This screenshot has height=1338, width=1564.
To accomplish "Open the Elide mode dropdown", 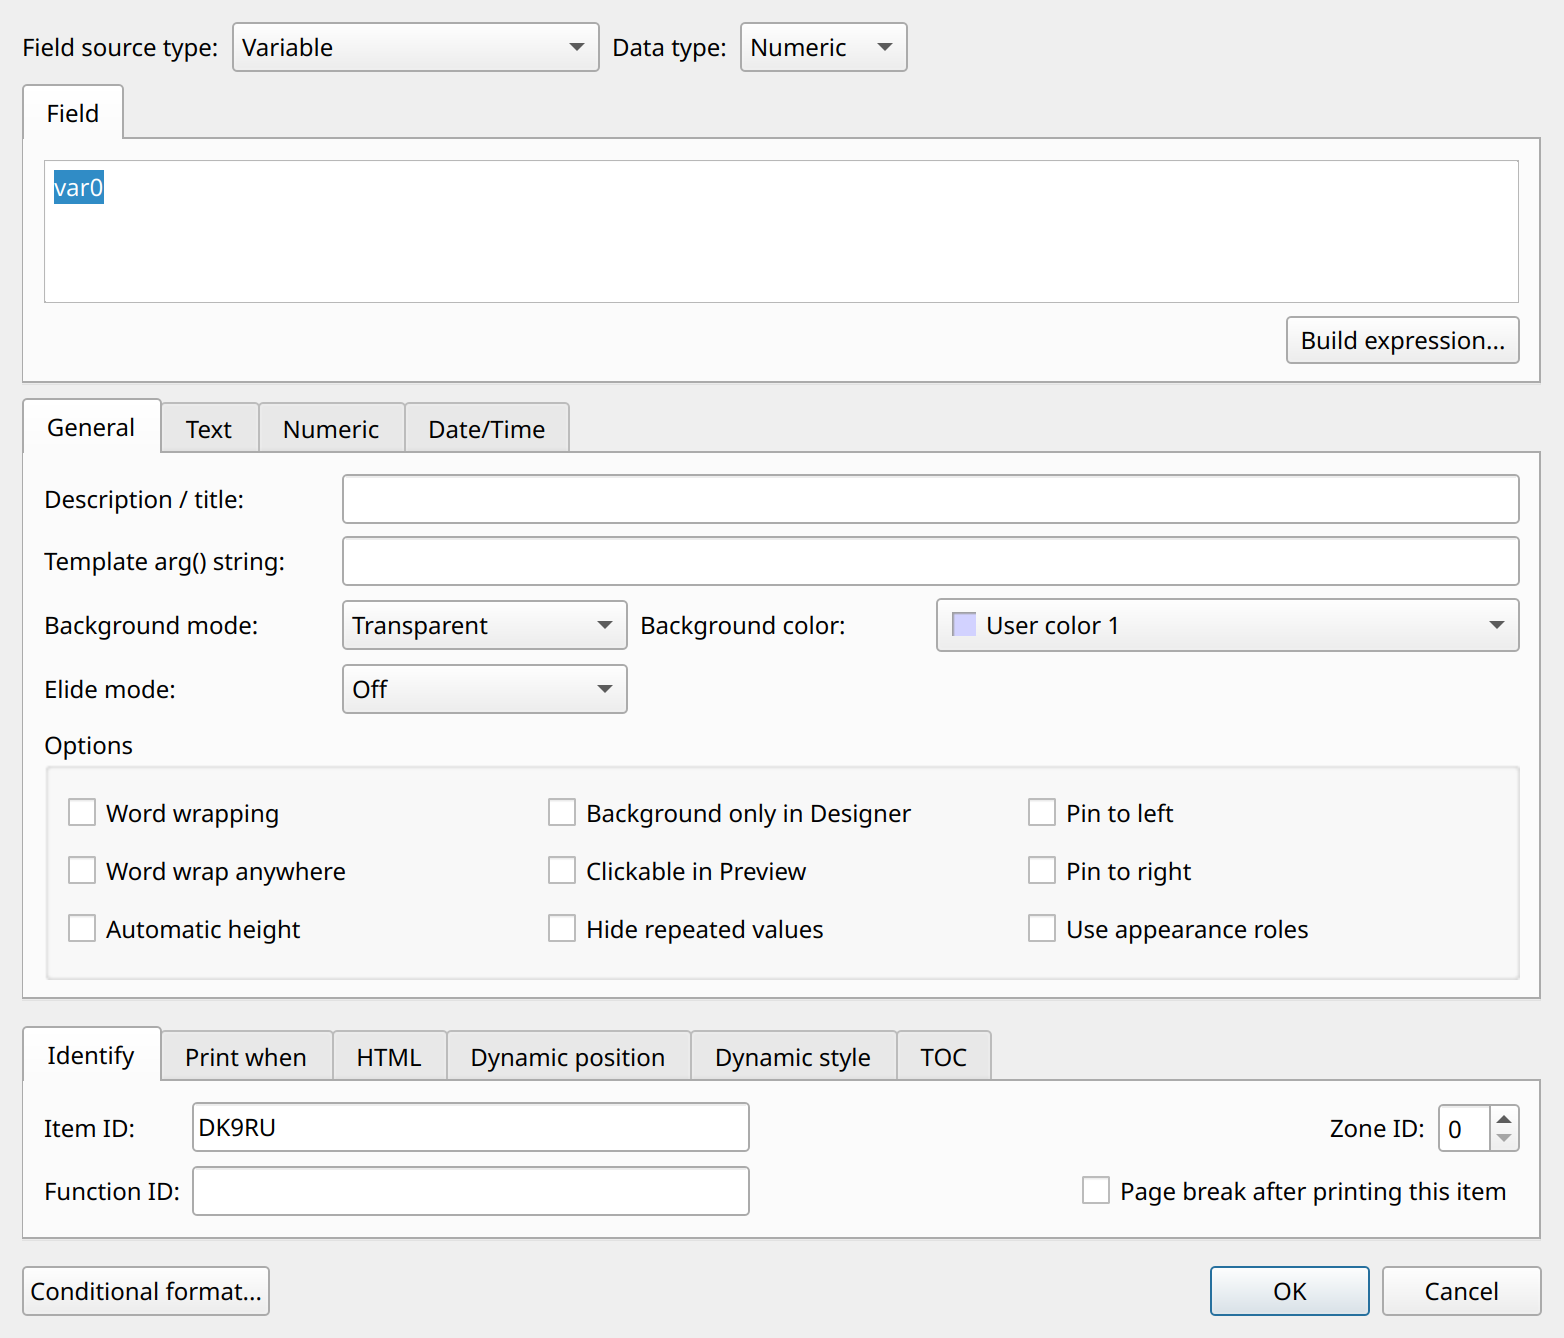I will 484,689.
